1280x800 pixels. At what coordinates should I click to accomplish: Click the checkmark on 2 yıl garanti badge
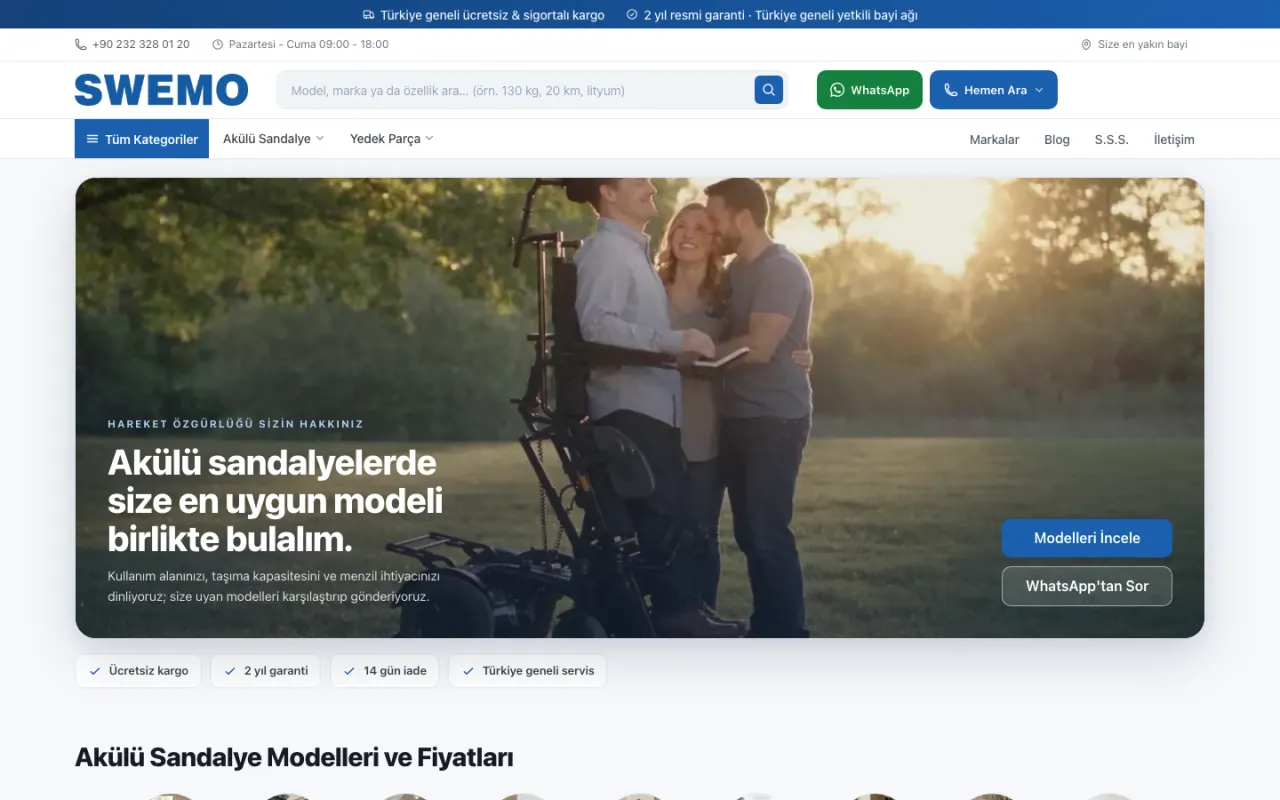pyautogui.click(x=230, y=671)
